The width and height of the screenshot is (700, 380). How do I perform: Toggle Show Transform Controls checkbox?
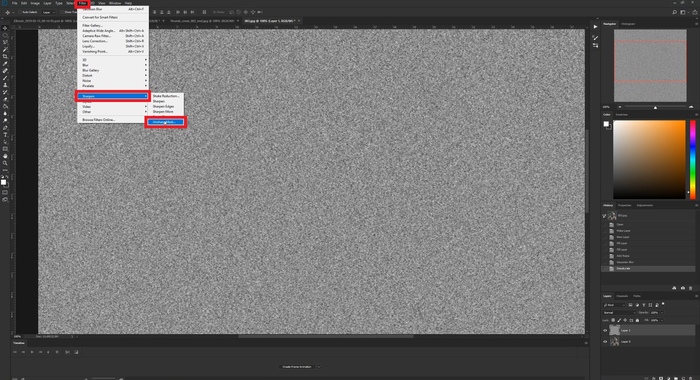pyautogui.click(x=62, y=12)
